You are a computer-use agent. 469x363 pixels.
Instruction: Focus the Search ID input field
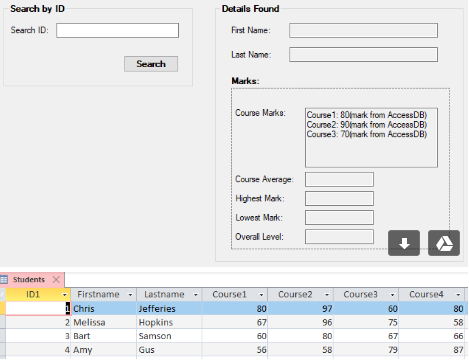(117, 30)
